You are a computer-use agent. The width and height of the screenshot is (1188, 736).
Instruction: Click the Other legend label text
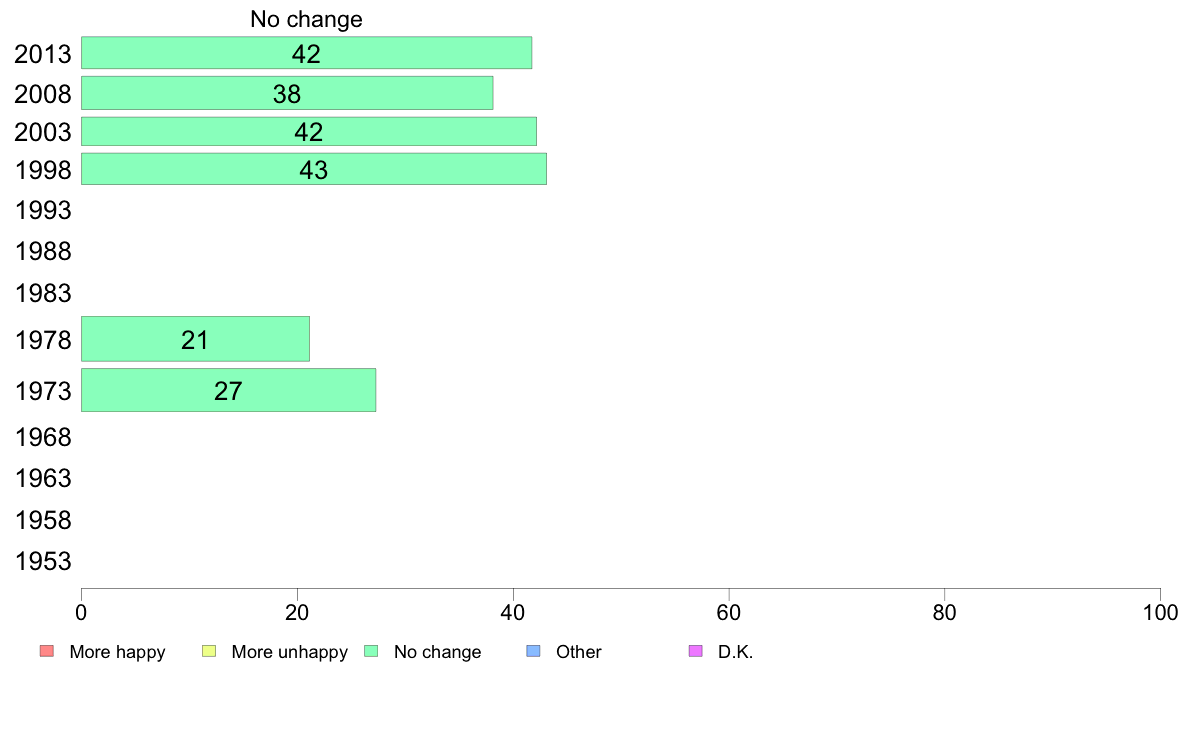tap(579, 652)
